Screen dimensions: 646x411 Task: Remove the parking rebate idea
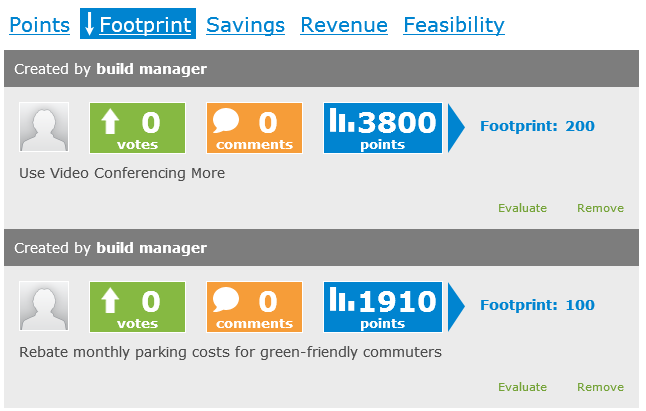point(600,387)
